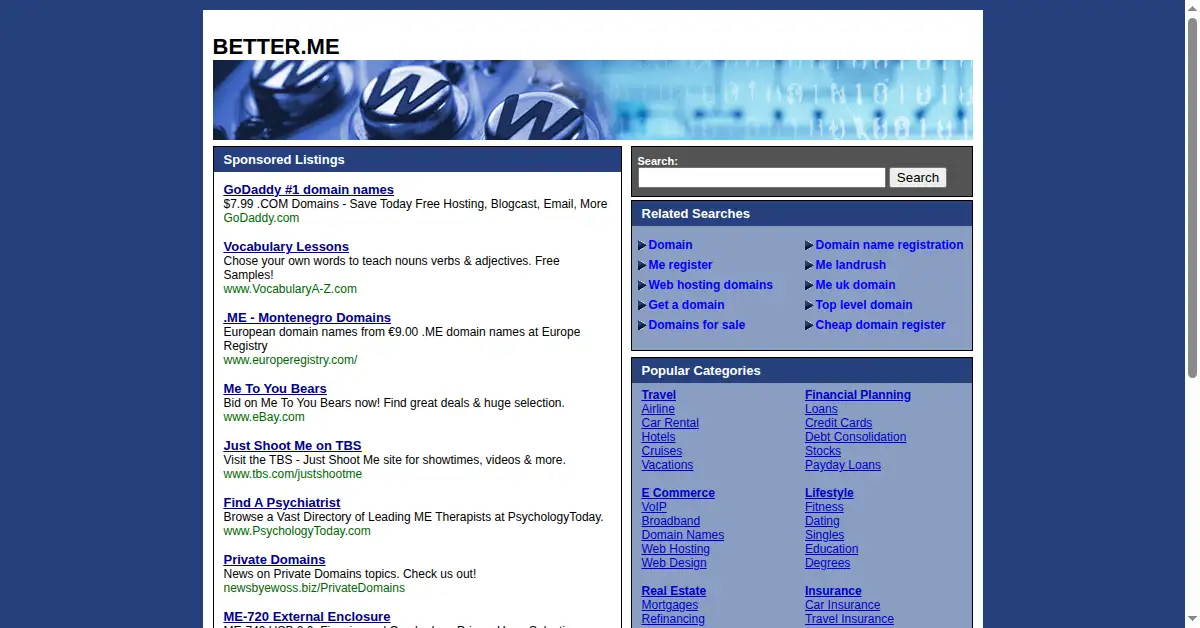Select Web hosting domains related search
The height and width of the screenshot is (628, 1200).
tap(710, 285)
